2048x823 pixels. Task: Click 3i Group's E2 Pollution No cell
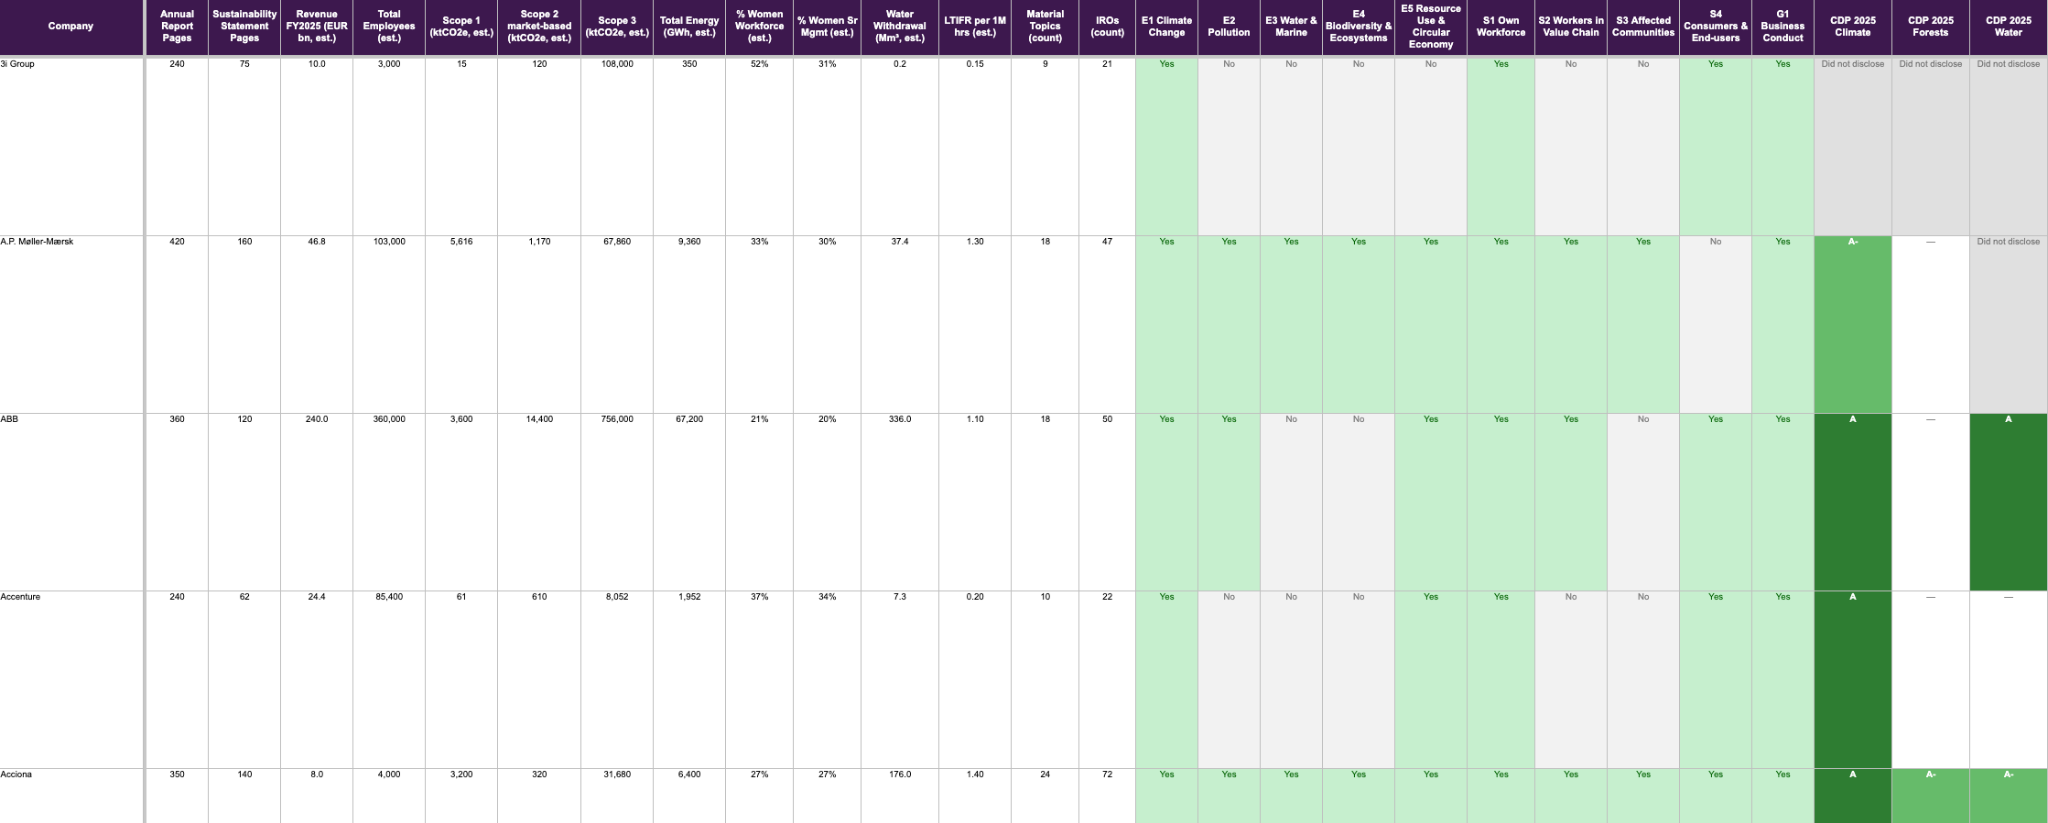click(x=1229, y=146)
